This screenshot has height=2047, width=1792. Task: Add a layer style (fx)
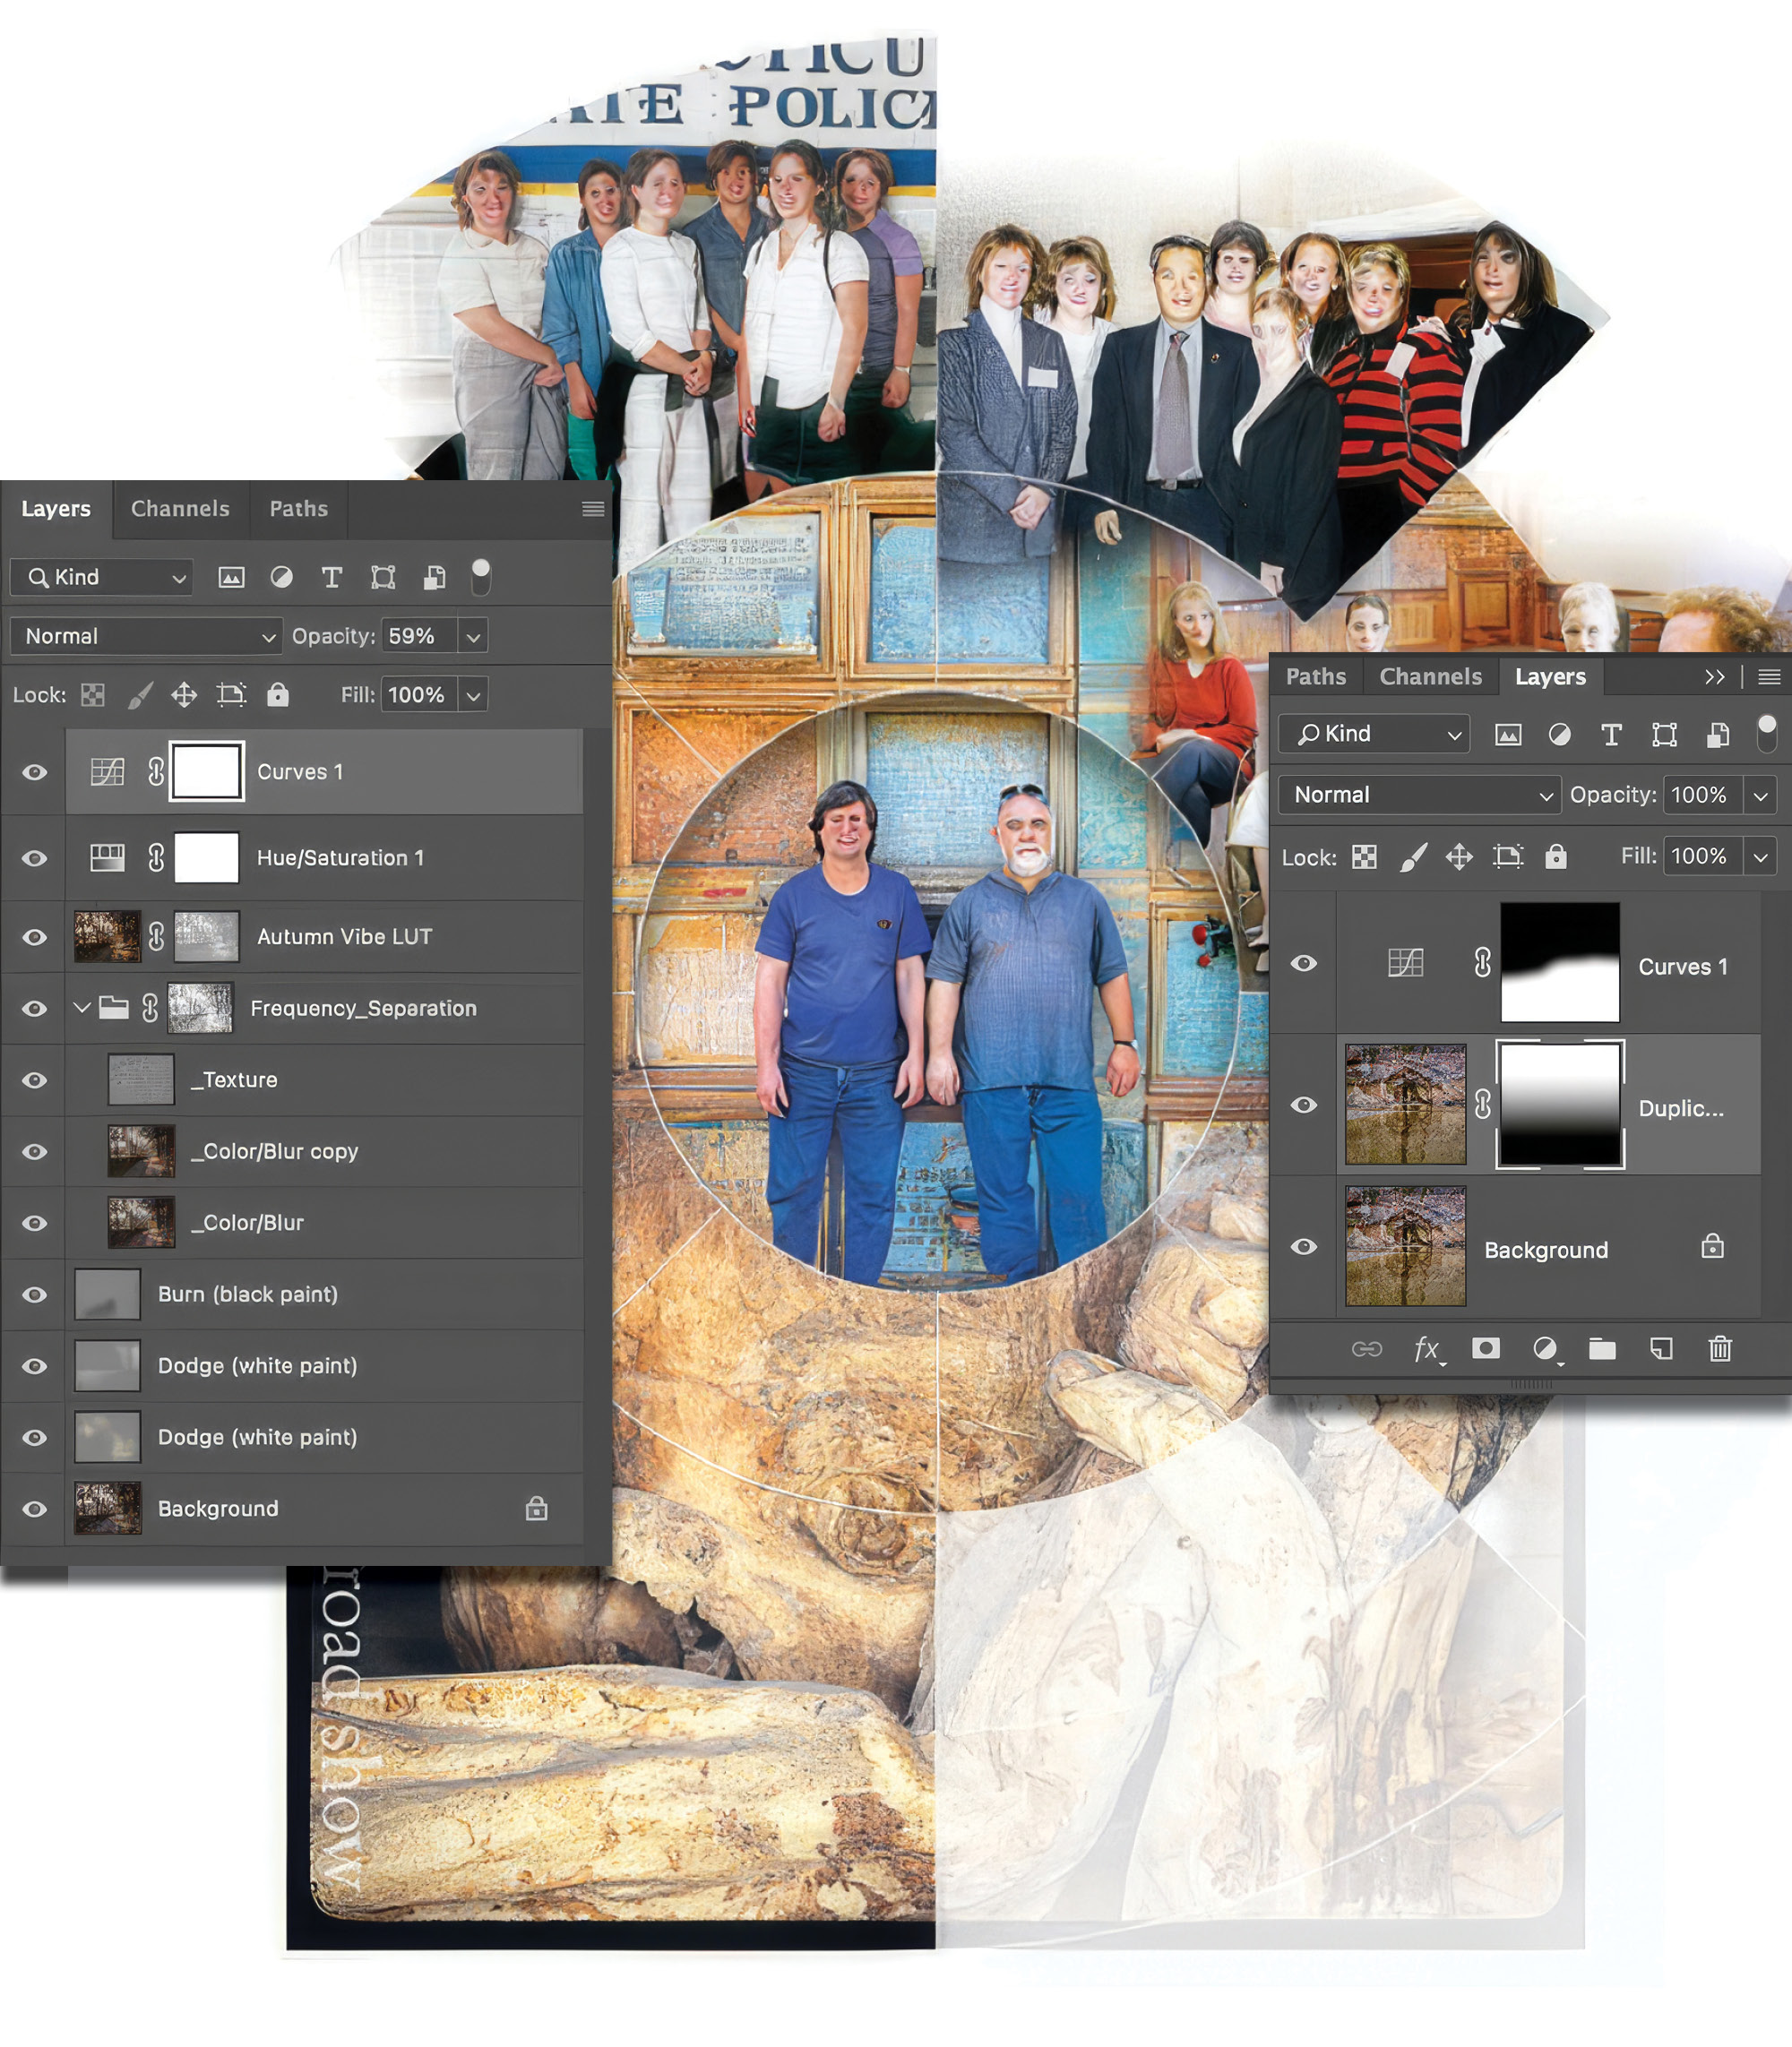coord(1427,1350)
